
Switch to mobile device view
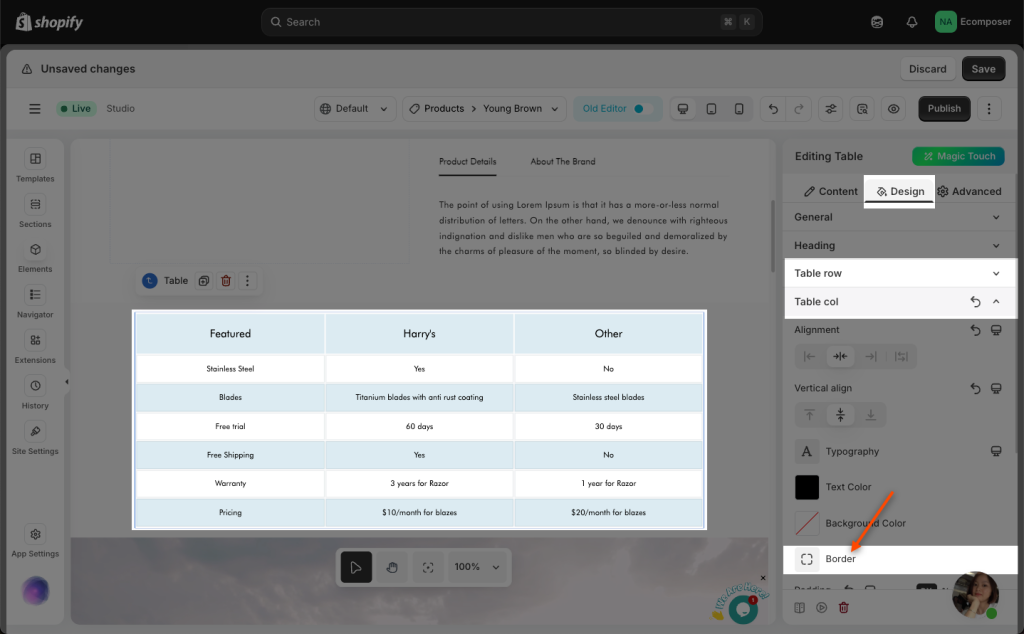tap(739, 109)
